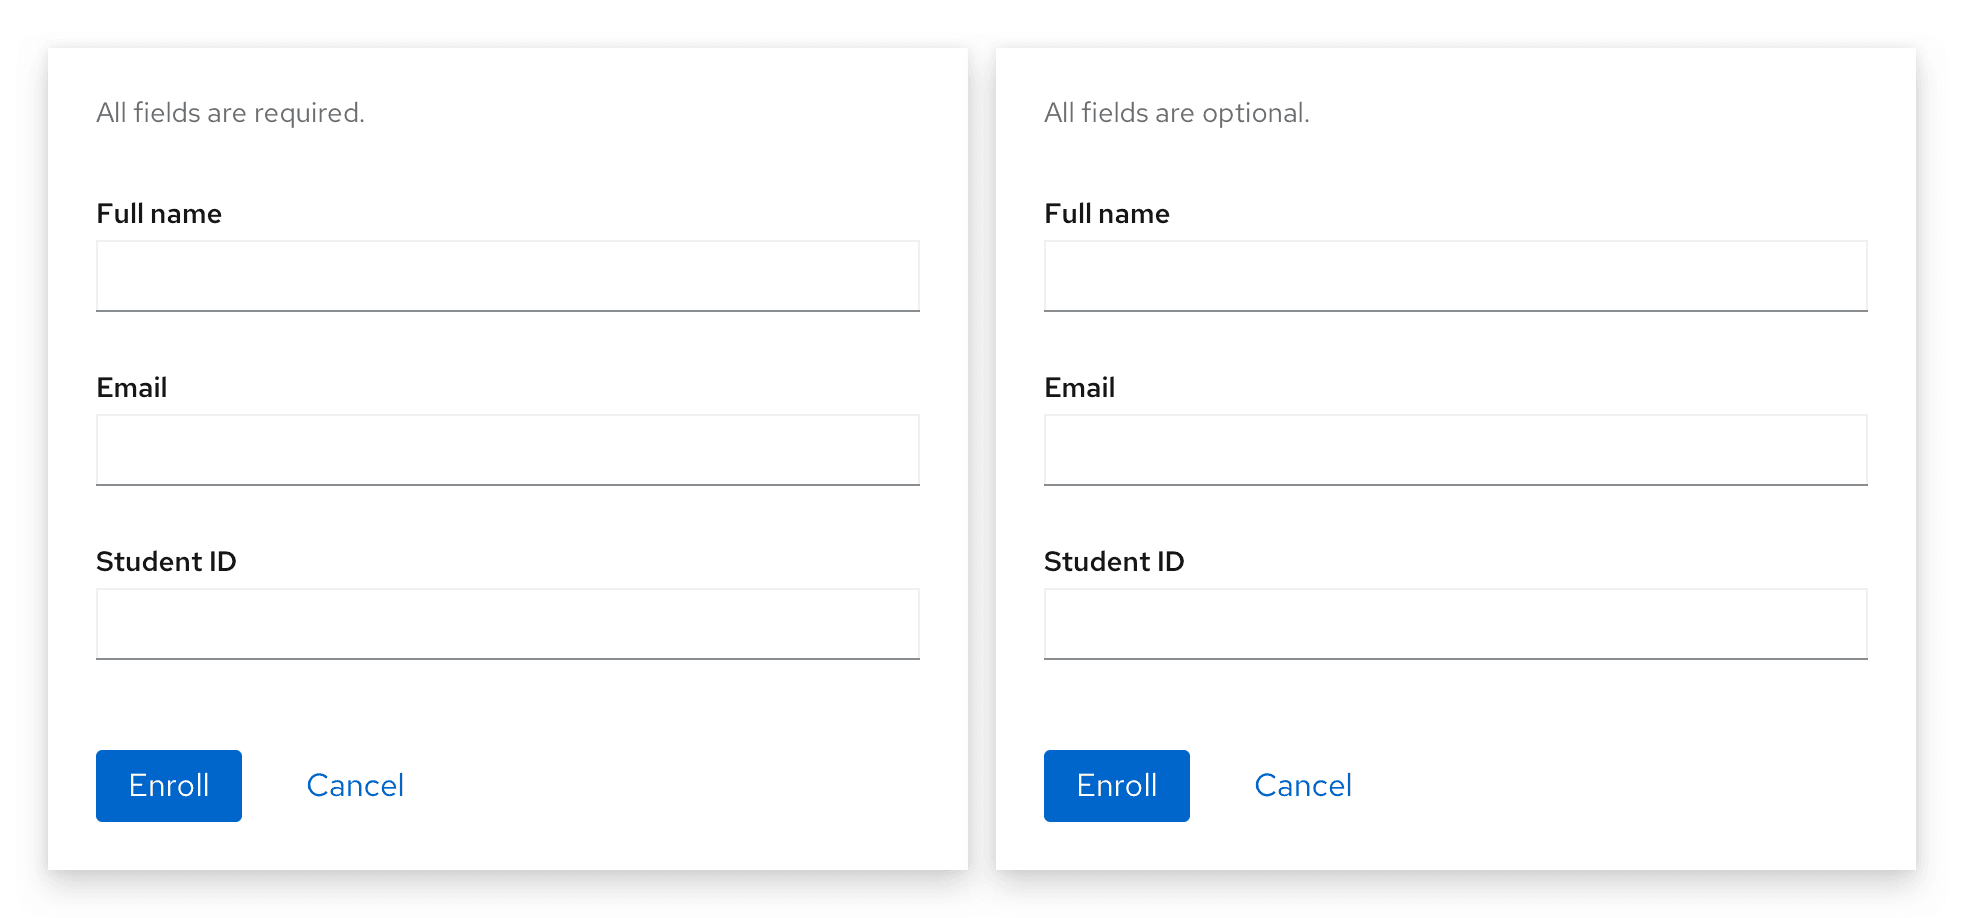Click the Email label in required form

[x=132, y=388]
